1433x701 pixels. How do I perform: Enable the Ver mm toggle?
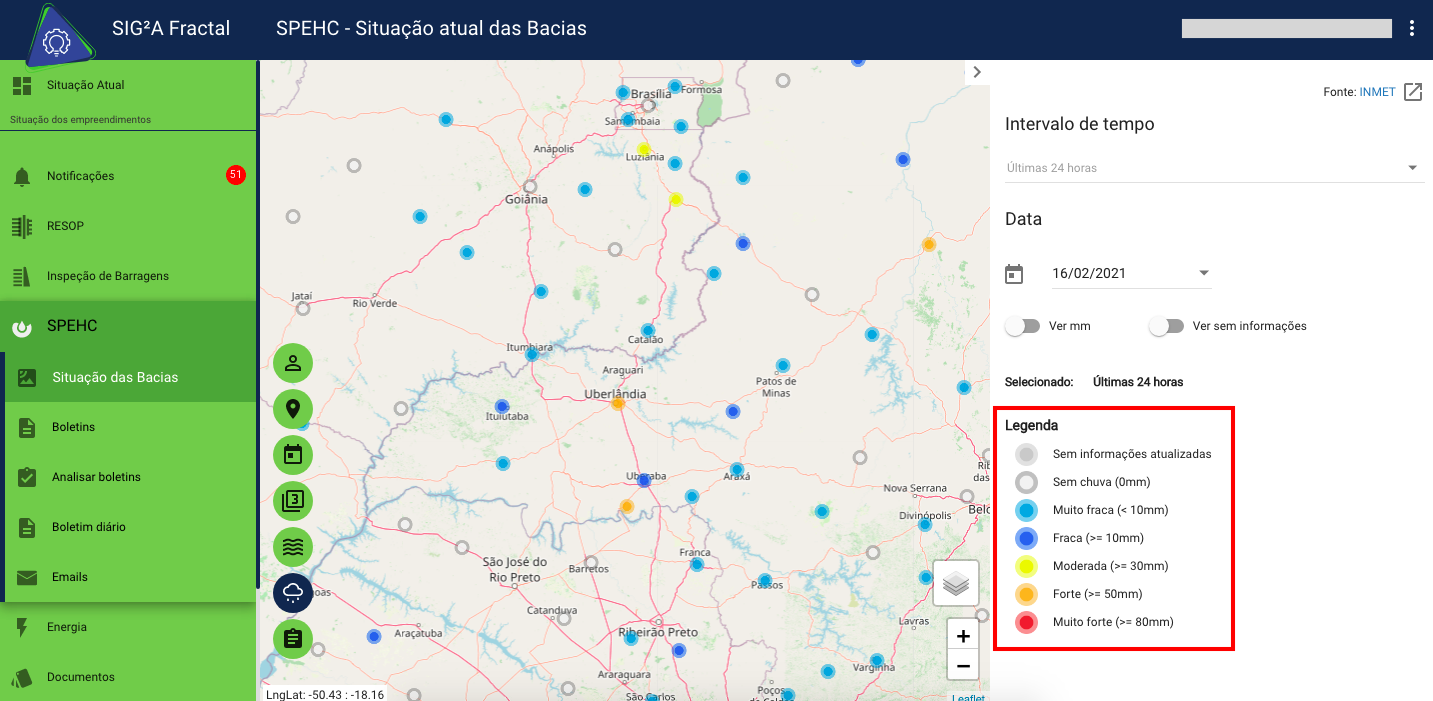(x=1023, y=326)
